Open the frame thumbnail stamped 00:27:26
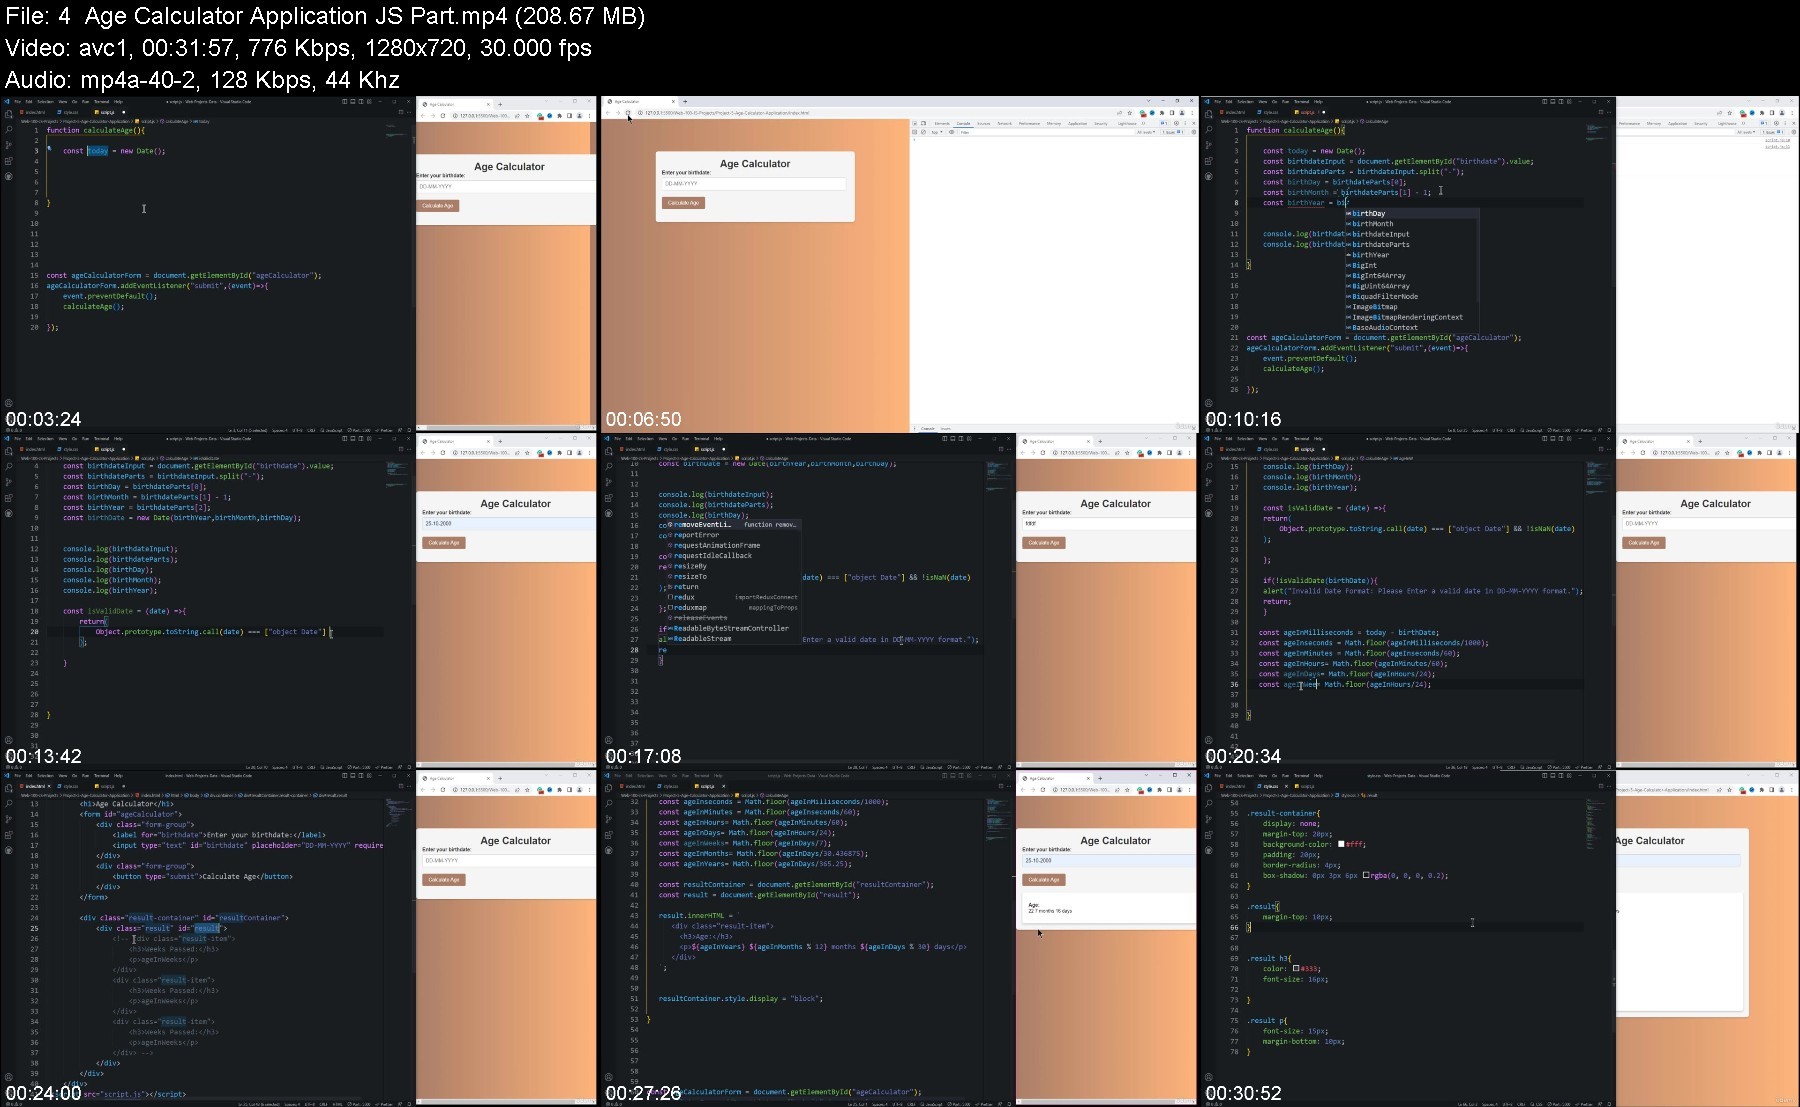This screenshot has height=1107, width=1800. point(898,938)
